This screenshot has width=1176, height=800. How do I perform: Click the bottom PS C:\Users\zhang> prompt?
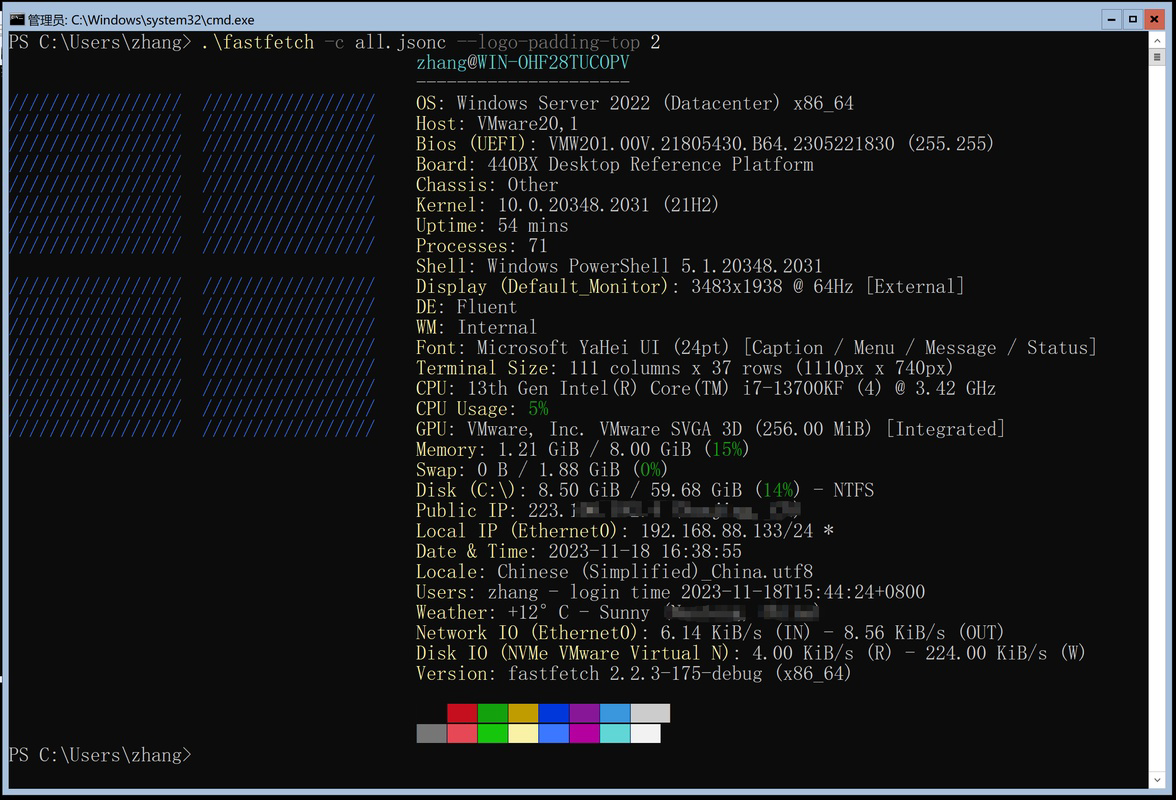100,755
